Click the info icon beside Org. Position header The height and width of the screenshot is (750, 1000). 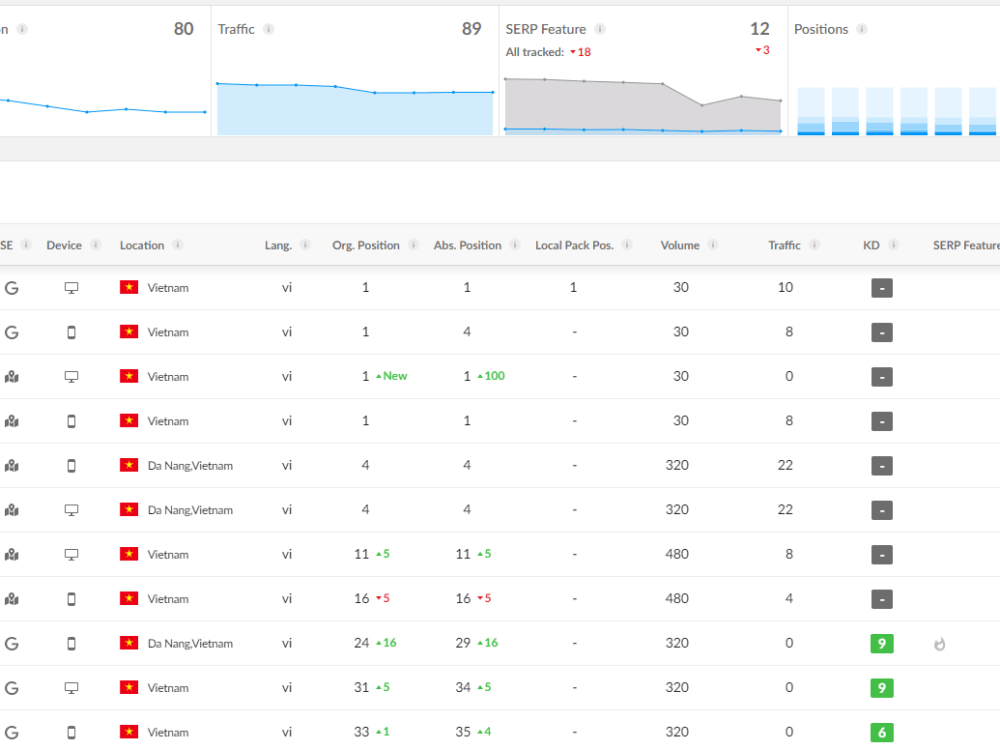[x=413, y=245]
